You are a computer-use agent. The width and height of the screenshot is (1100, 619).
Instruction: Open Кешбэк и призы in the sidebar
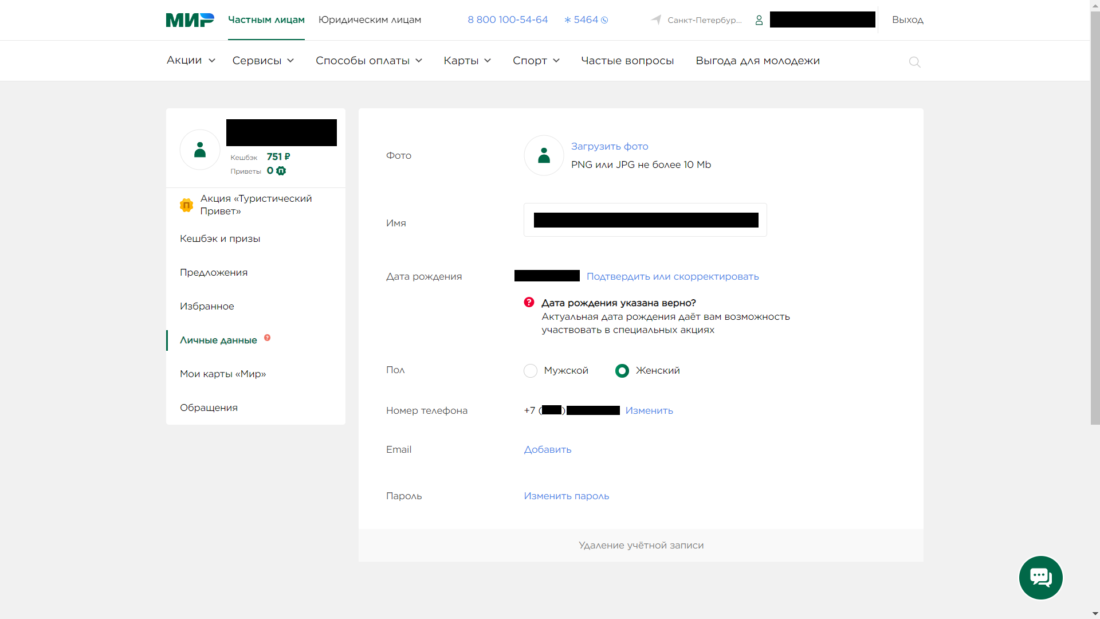220,239
